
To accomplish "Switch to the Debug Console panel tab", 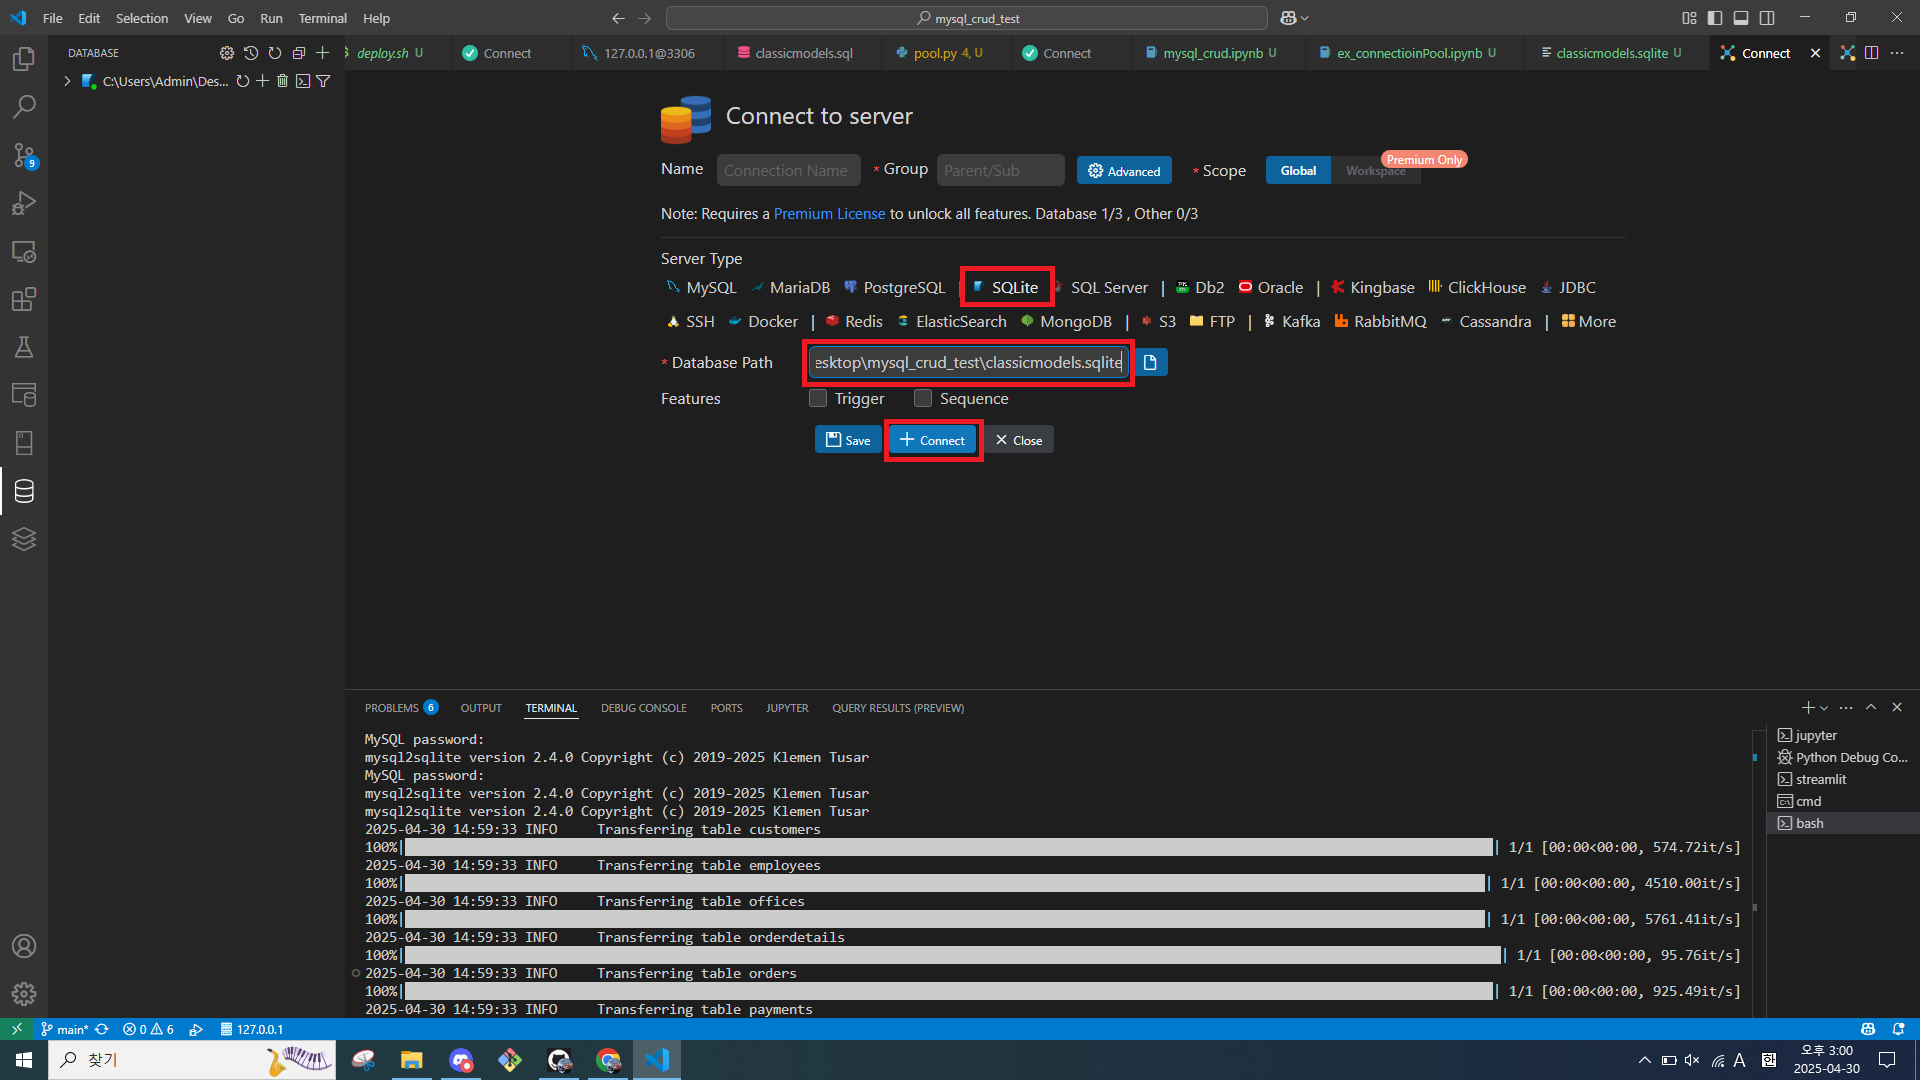I will coord(643,708).
